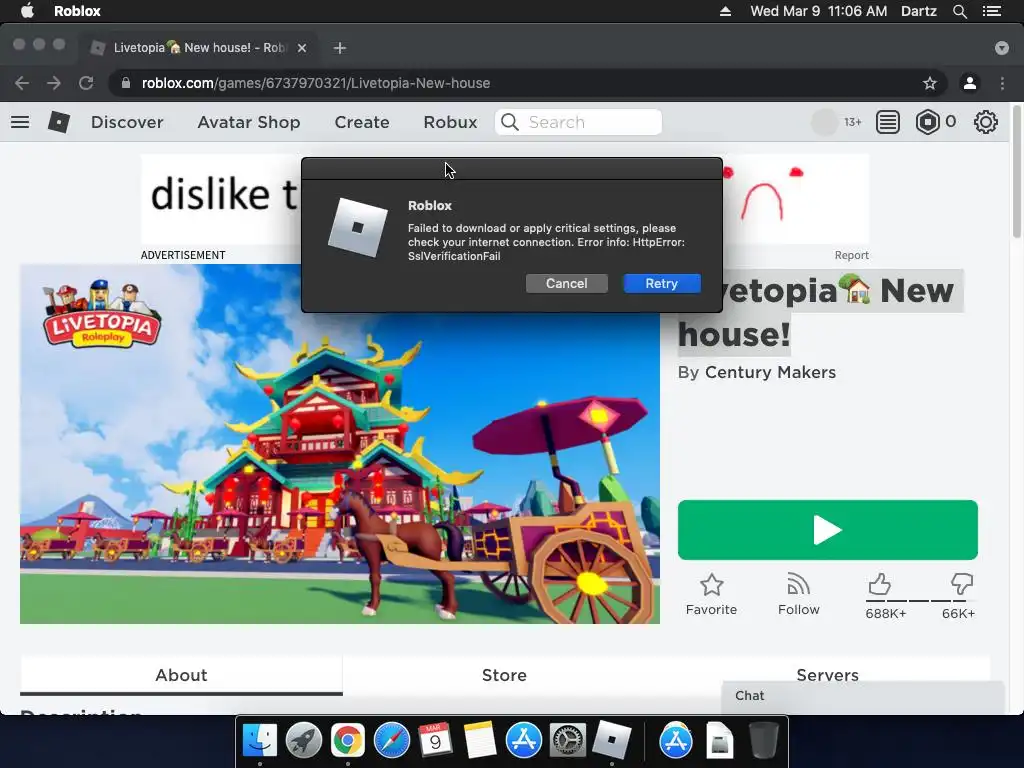Click Dartz user name in menu bar
1024x768 pixels.
(x=918, y=11)
